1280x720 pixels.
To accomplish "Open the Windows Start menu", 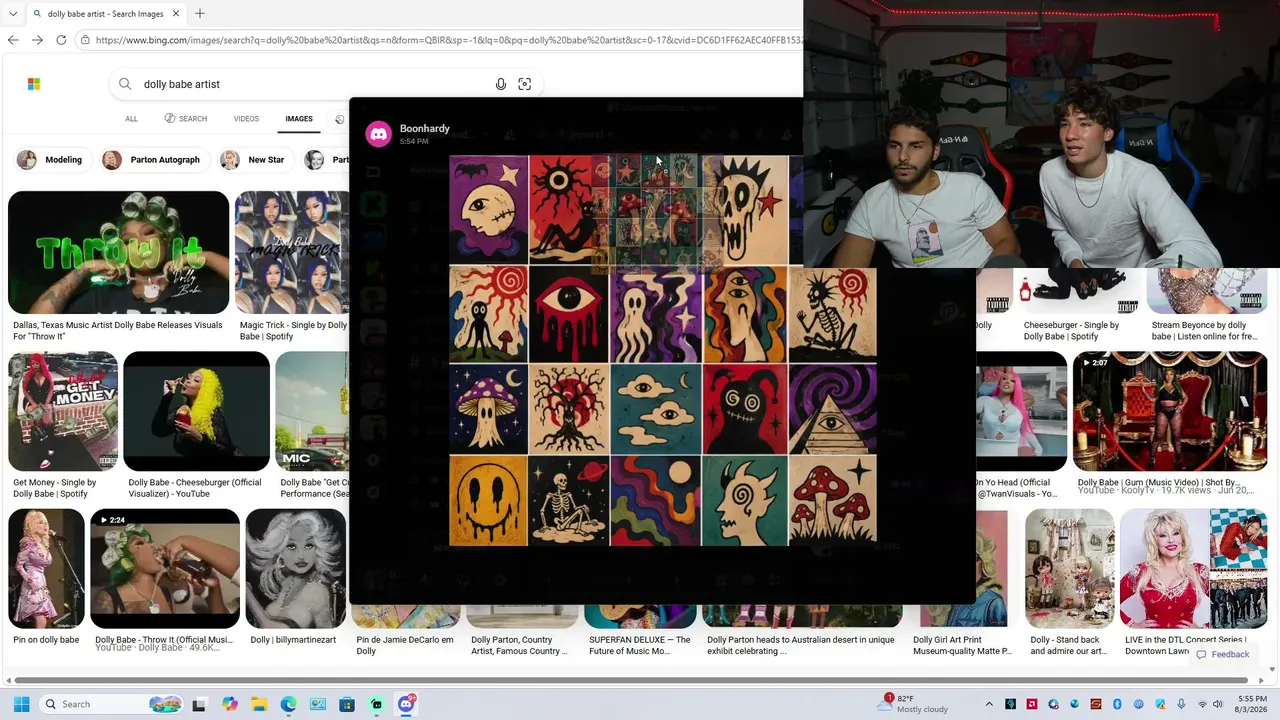I will tap(21, 704).
